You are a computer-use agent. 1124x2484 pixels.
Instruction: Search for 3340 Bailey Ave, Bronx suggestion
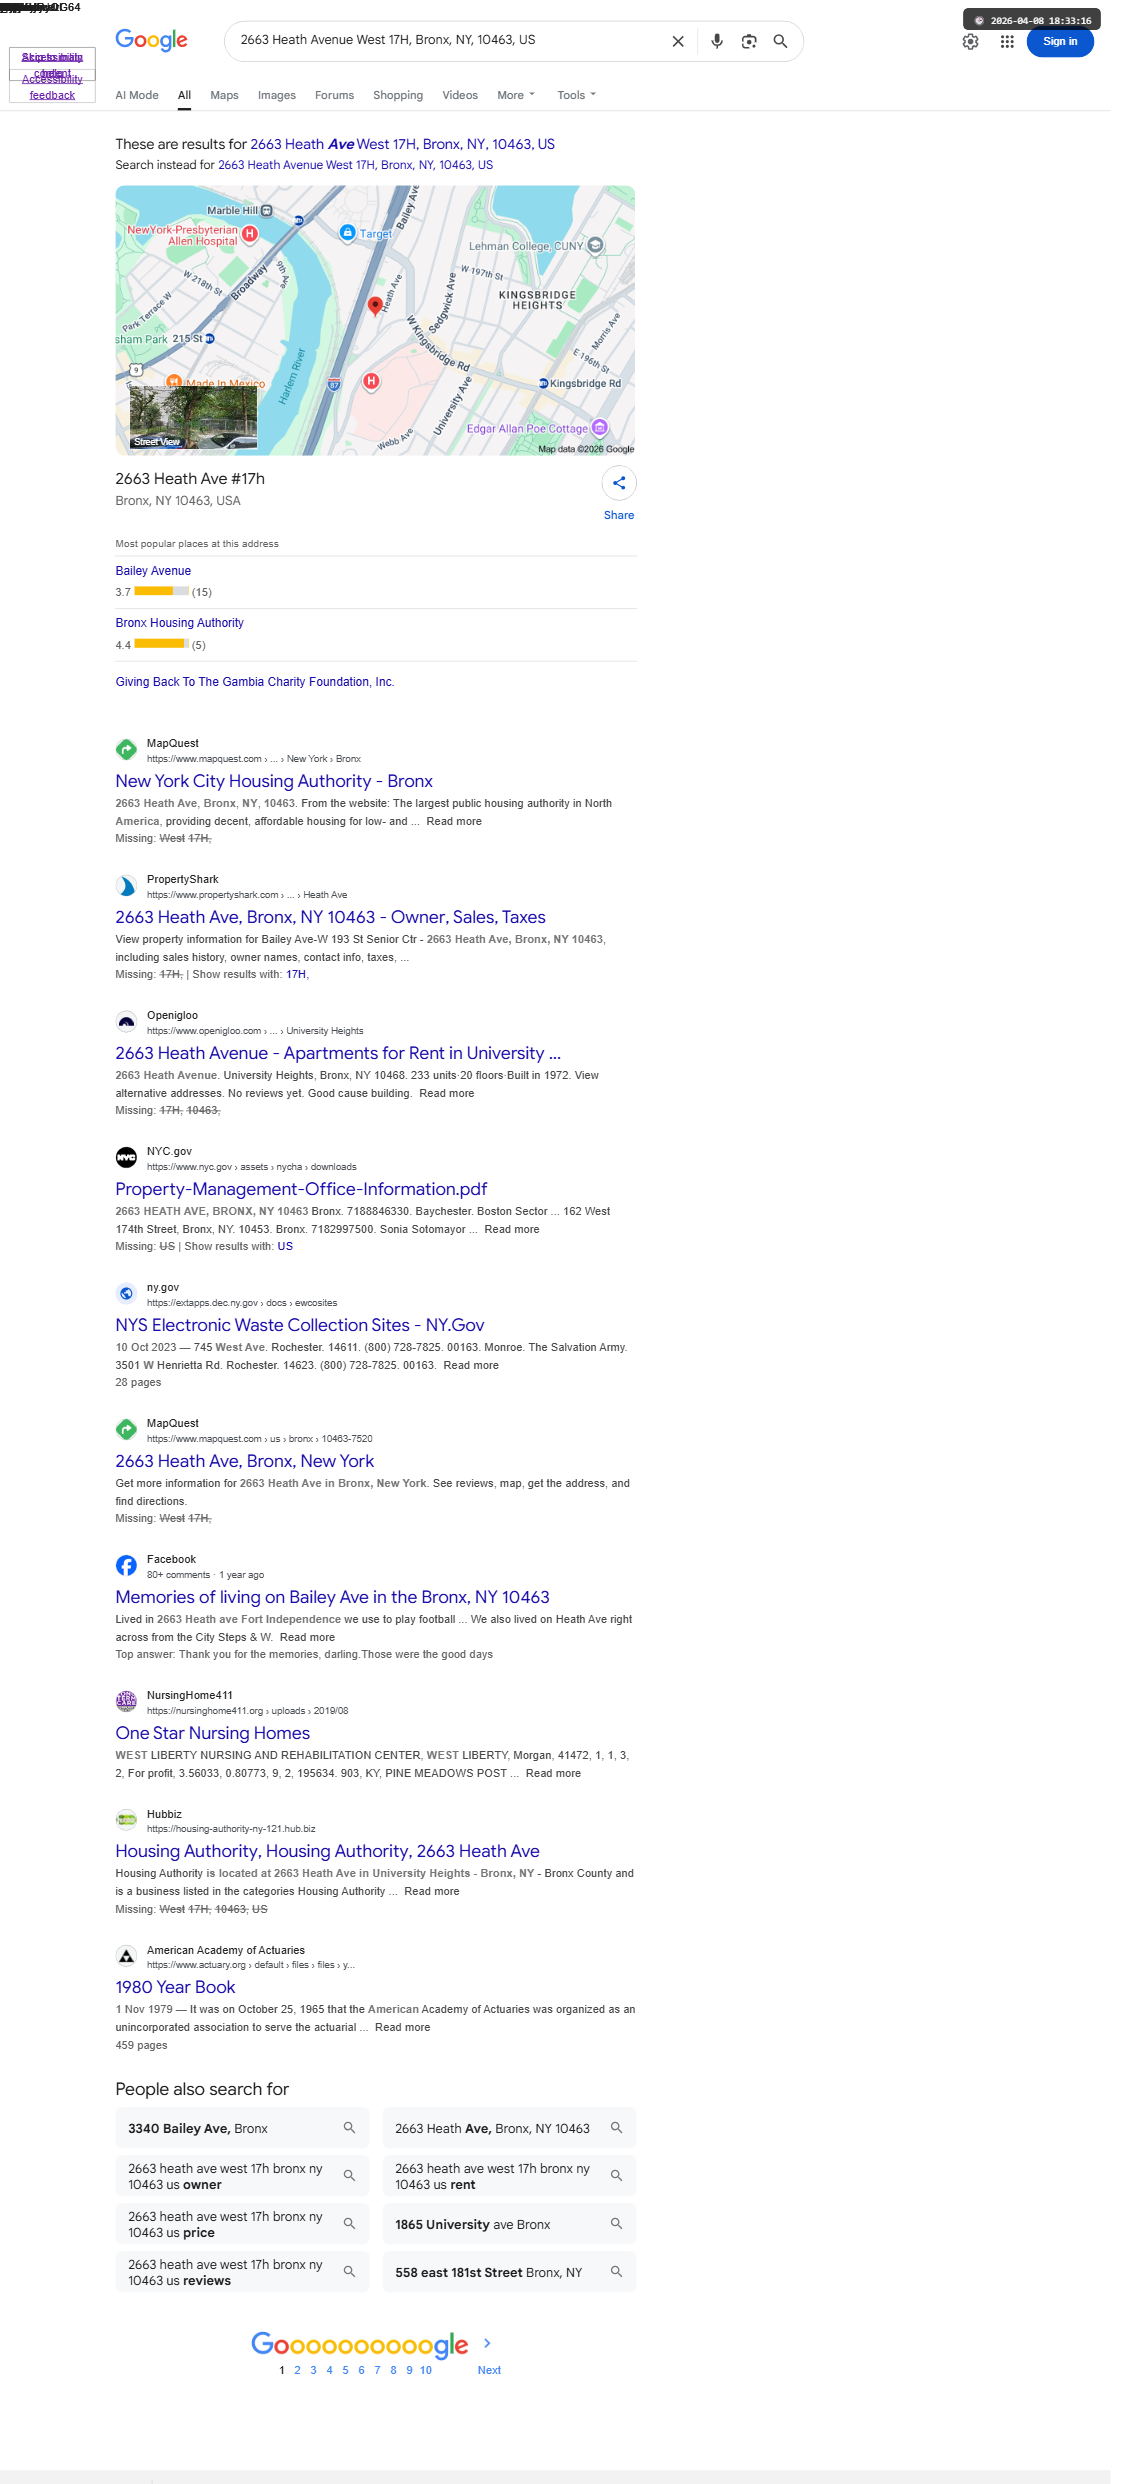tap(242, 2128)
